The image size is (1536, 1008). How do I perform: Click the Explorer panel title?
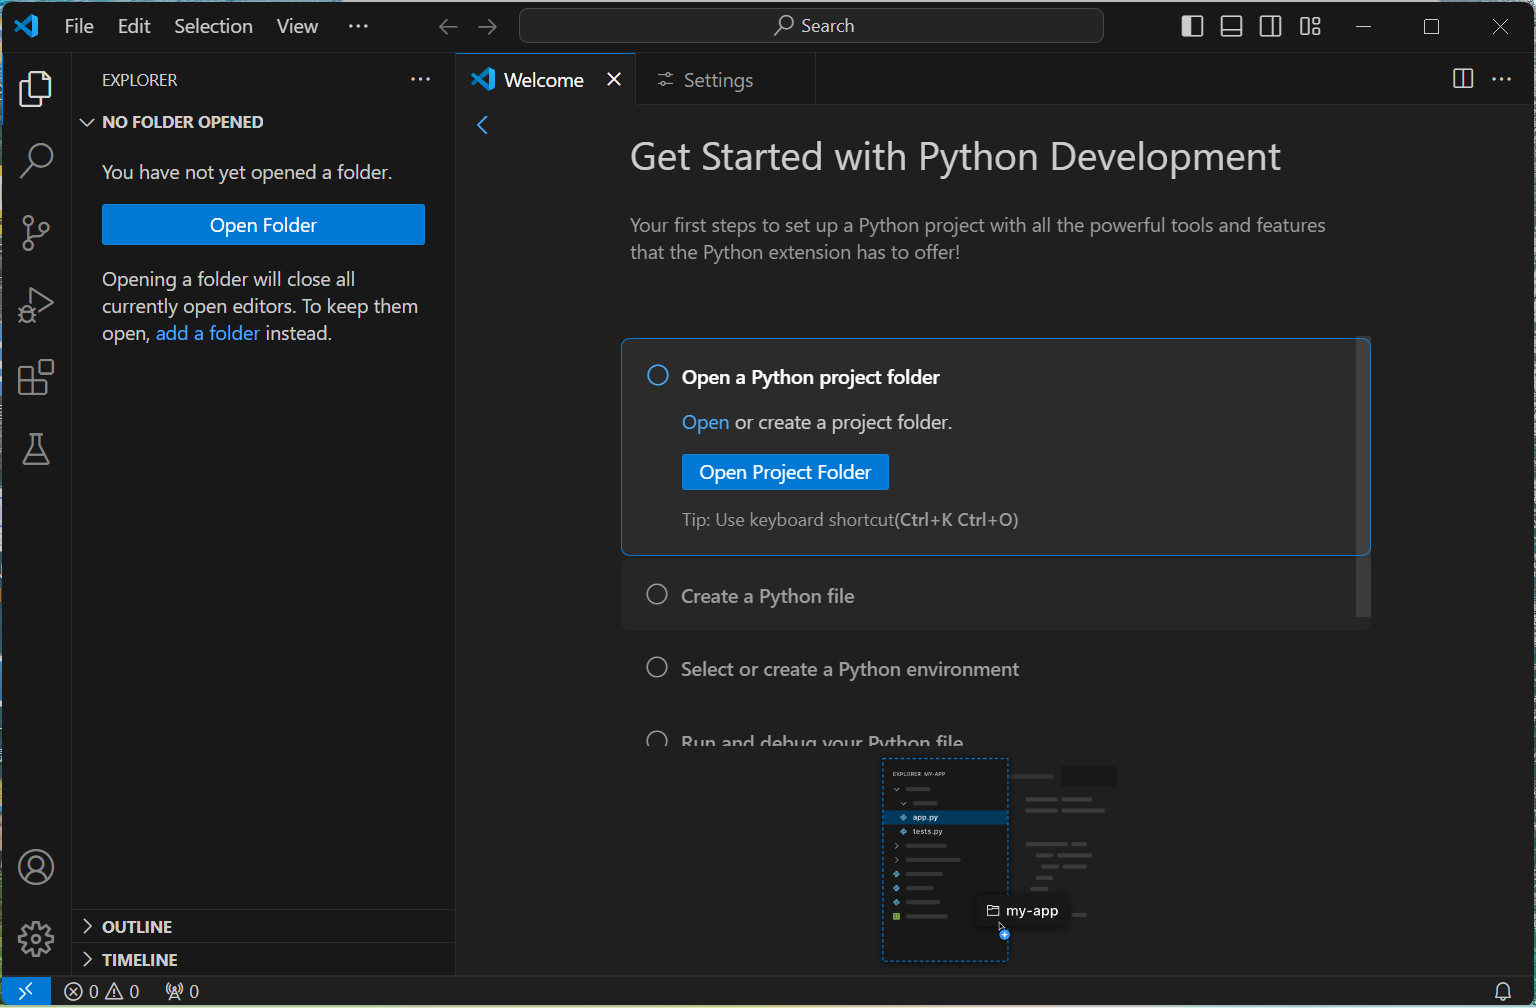[x=140, y=80]
